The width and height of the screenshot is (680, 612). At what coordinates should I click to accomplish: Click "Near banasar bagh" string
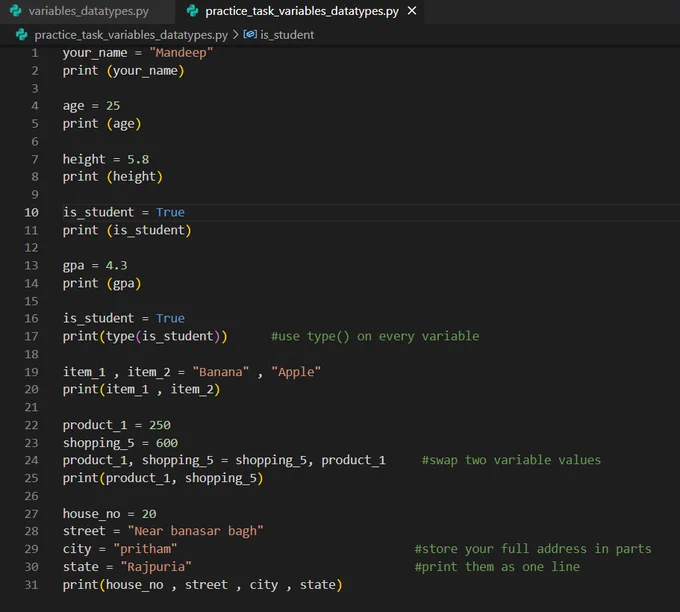[x=196, y=531]
